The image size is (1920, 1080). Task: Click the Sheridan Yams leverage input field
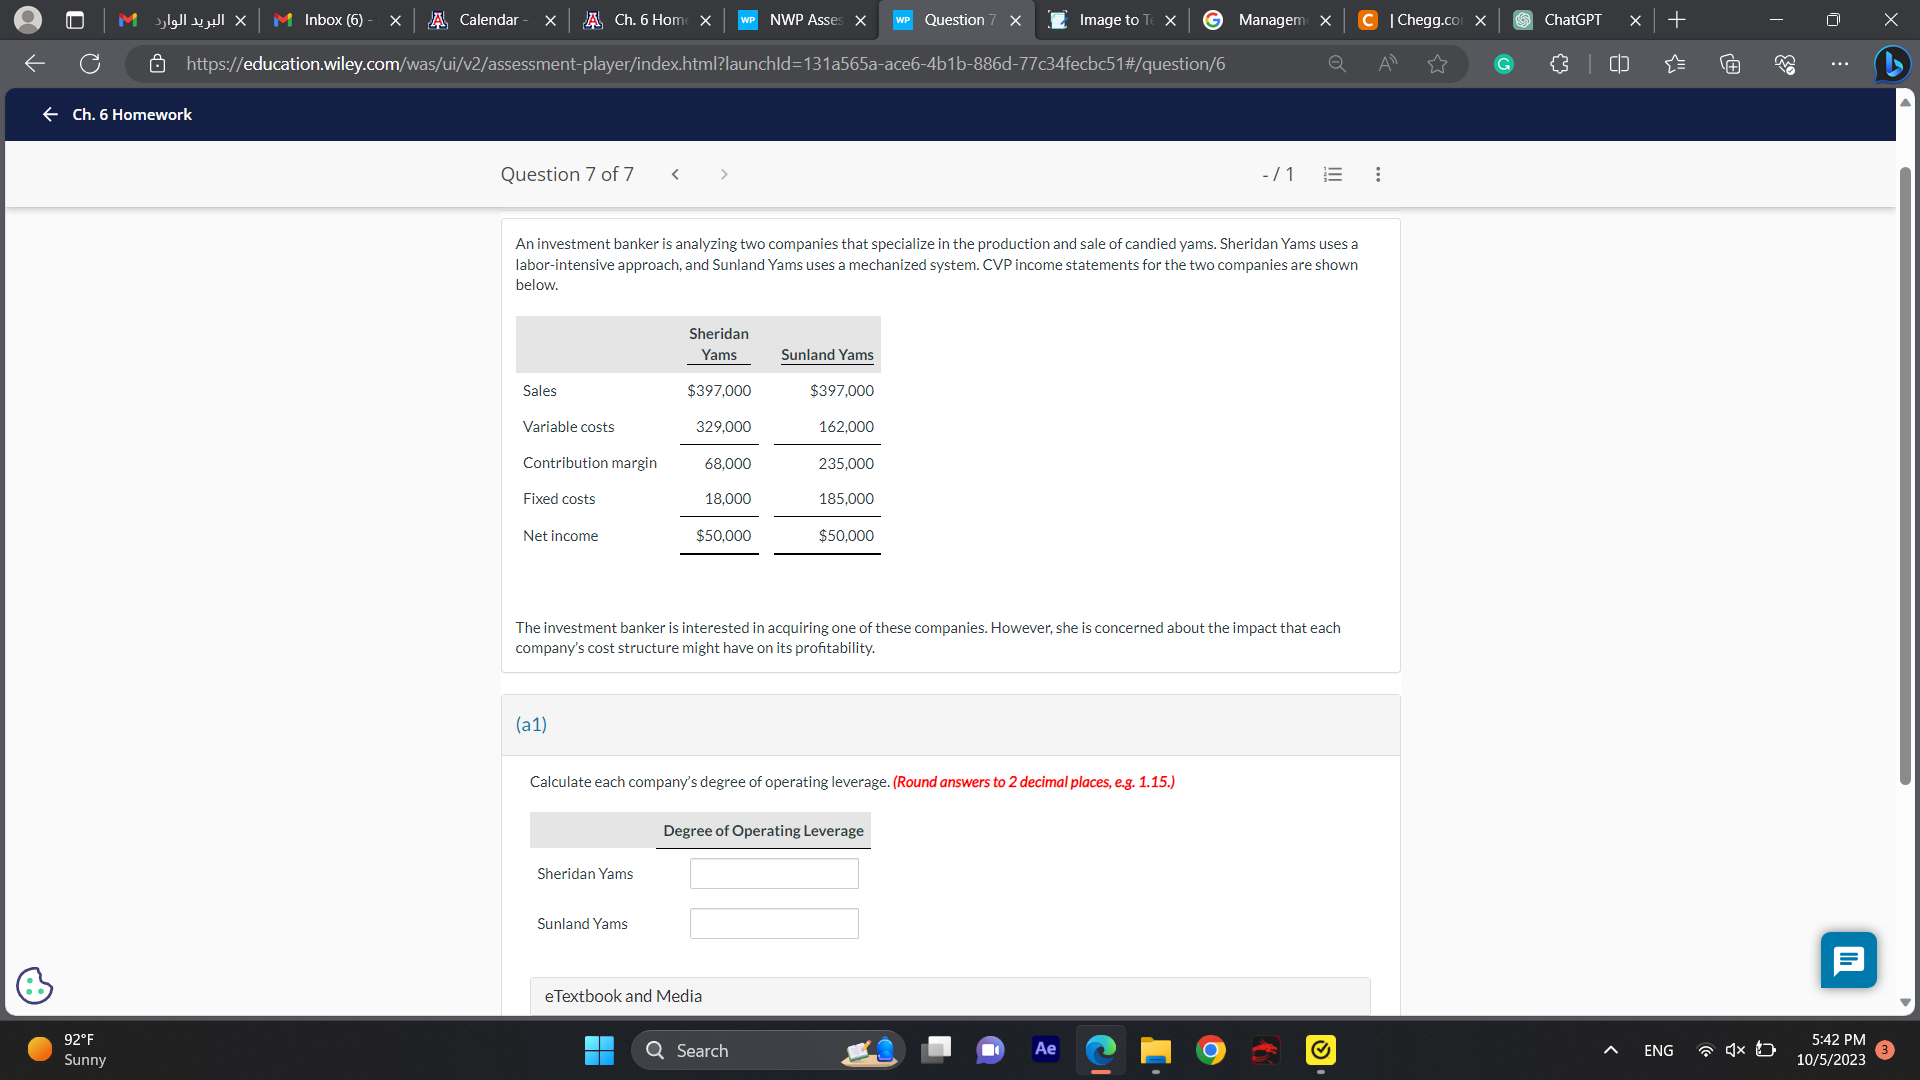[x=774, y=874]
